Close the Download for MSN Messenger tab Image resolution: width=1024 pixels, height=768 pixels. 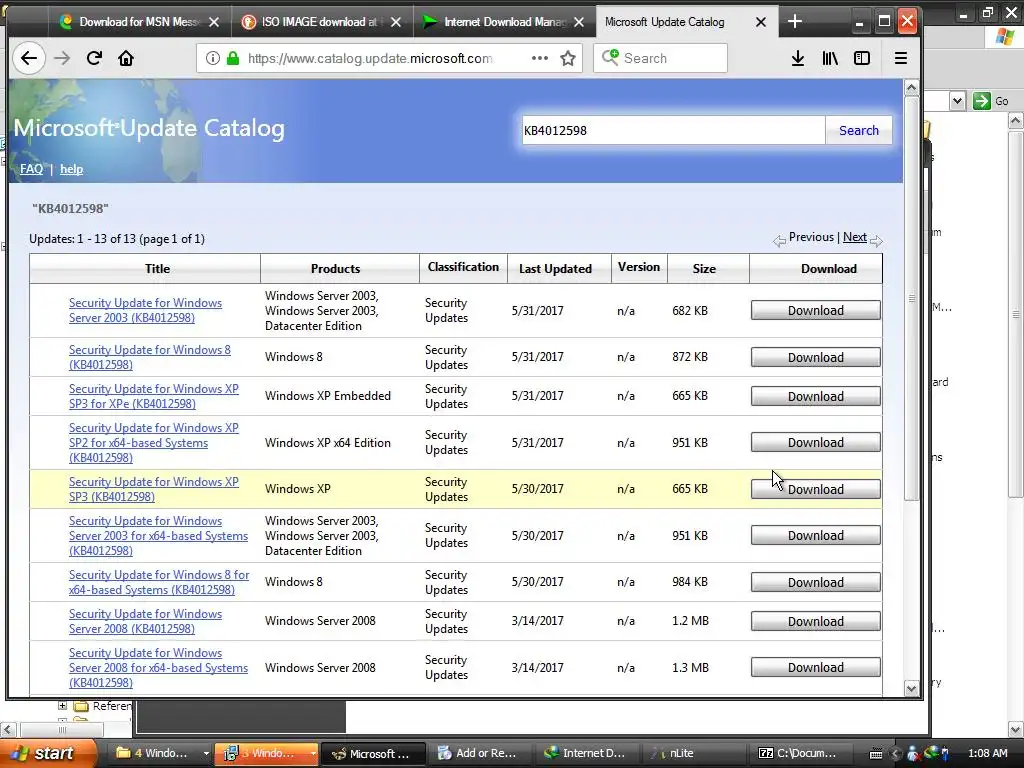(x=214, y=22)
